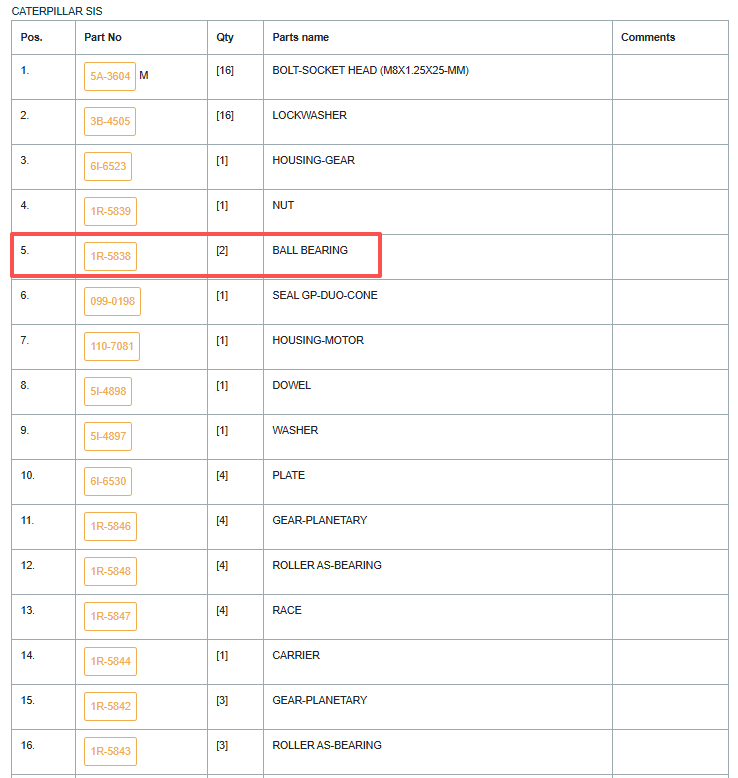This screenshot has width=738, height=778.
Task: Open the 1R-5844 carrier part
Action: [x=110, y=661]
